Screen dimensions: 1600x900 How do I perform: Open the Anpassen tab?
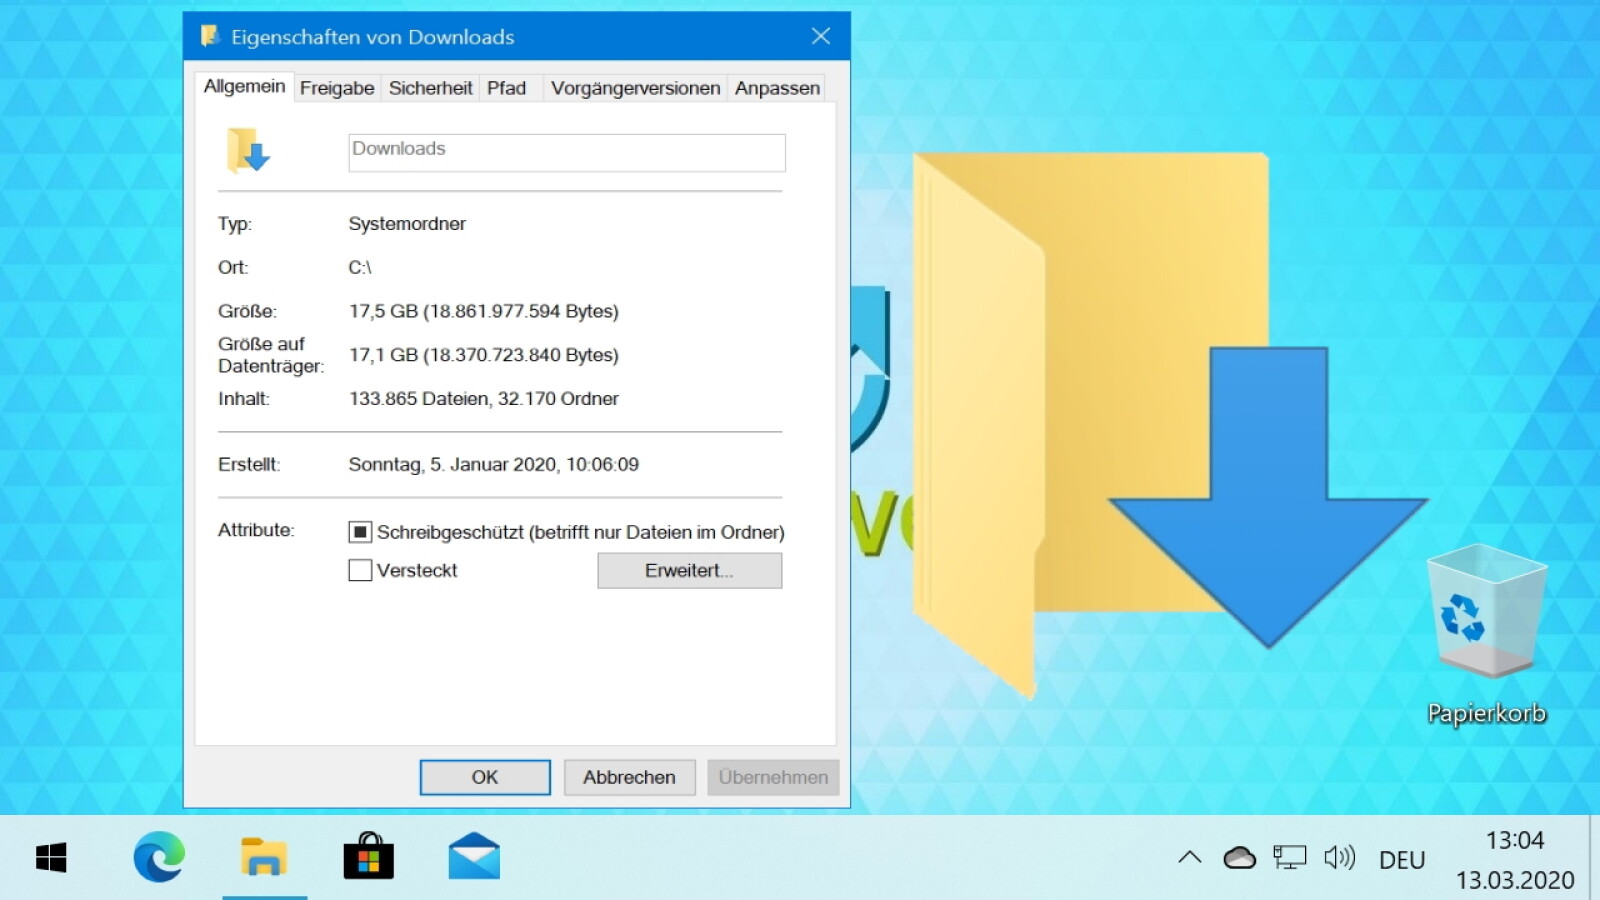(x=777, y=88)
